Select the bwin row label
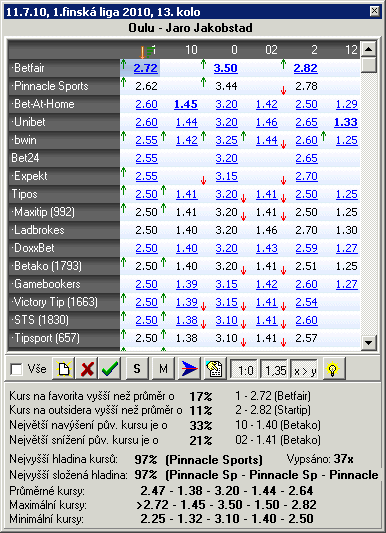The width and height of the screenshot is (386, 533). [x=64, y=140]
